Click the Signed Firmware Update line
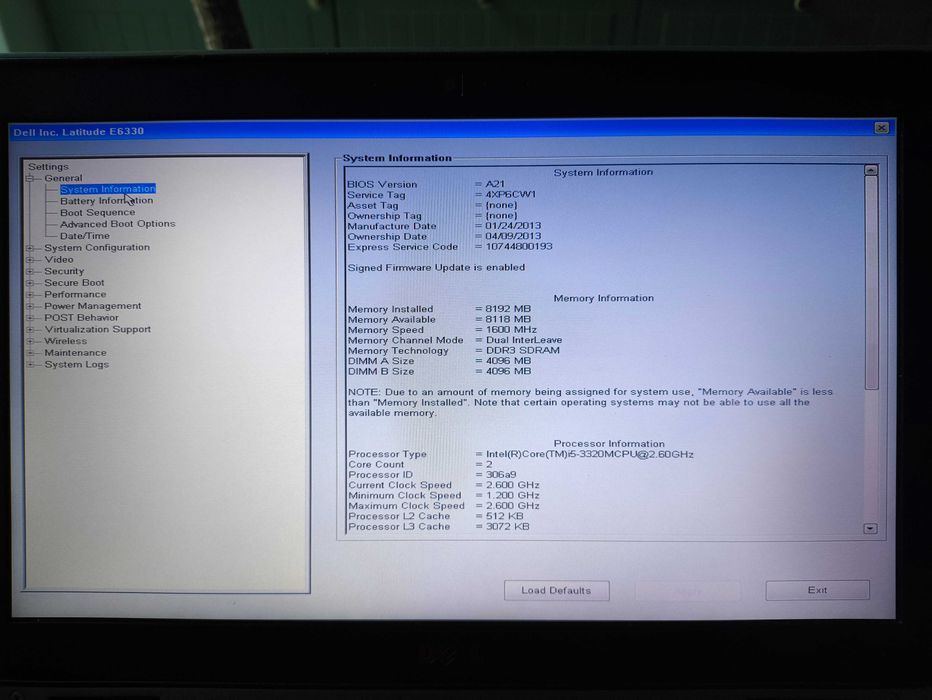 coord(436,267)
